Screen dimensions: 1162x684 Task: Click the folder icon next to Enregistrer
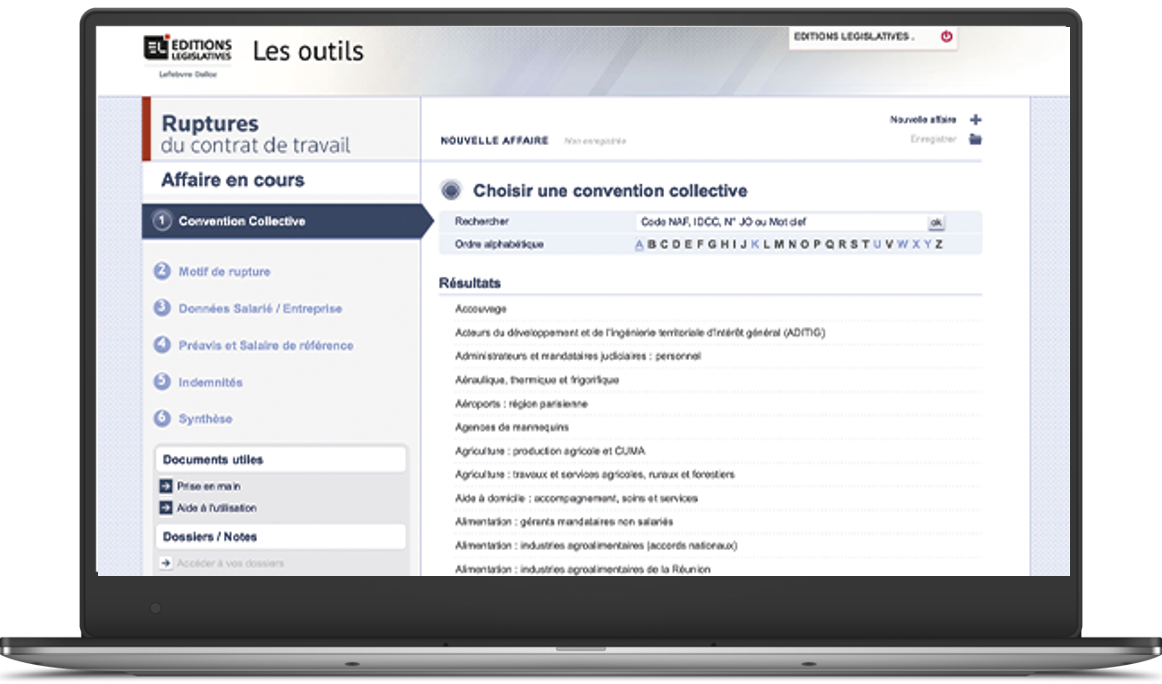pos(976,140)
